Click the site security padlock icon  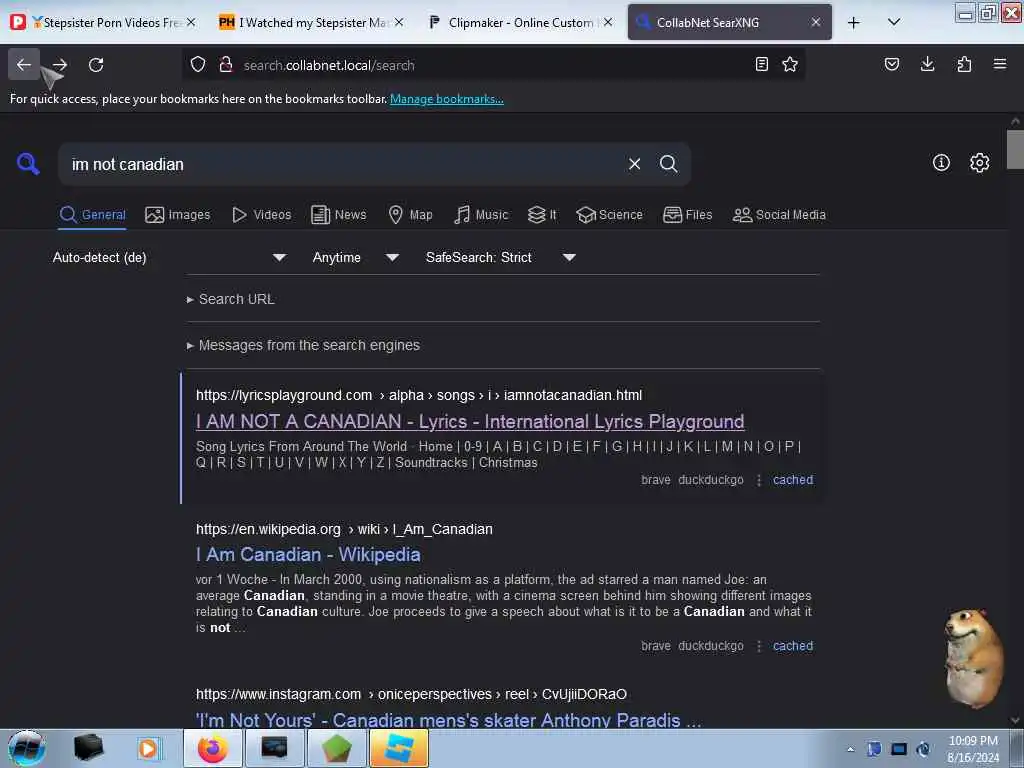click(226, 65)
